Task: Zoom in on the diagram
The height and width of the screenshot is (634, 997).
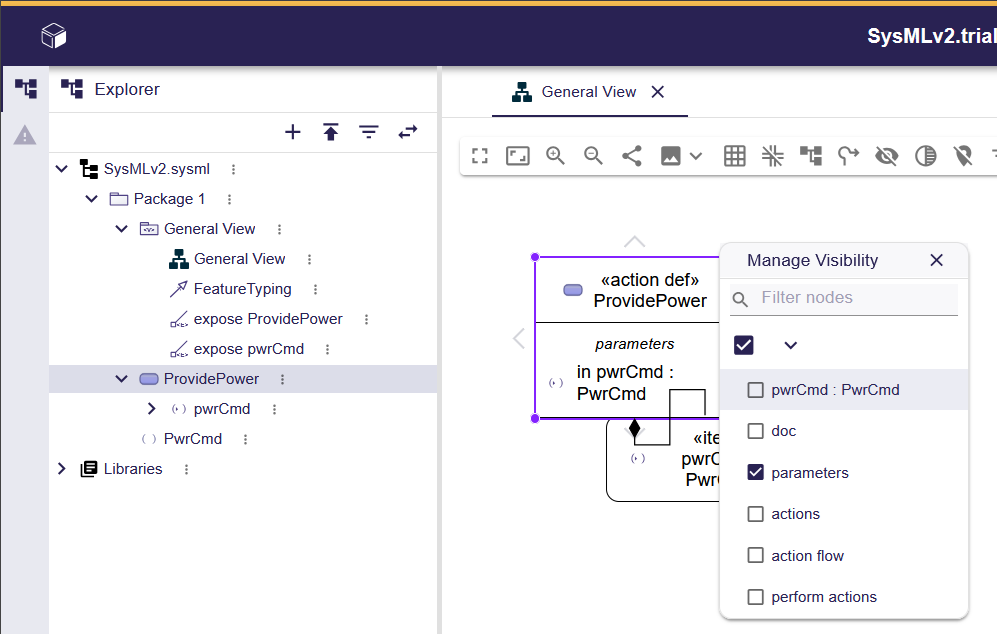Action: 555,156
